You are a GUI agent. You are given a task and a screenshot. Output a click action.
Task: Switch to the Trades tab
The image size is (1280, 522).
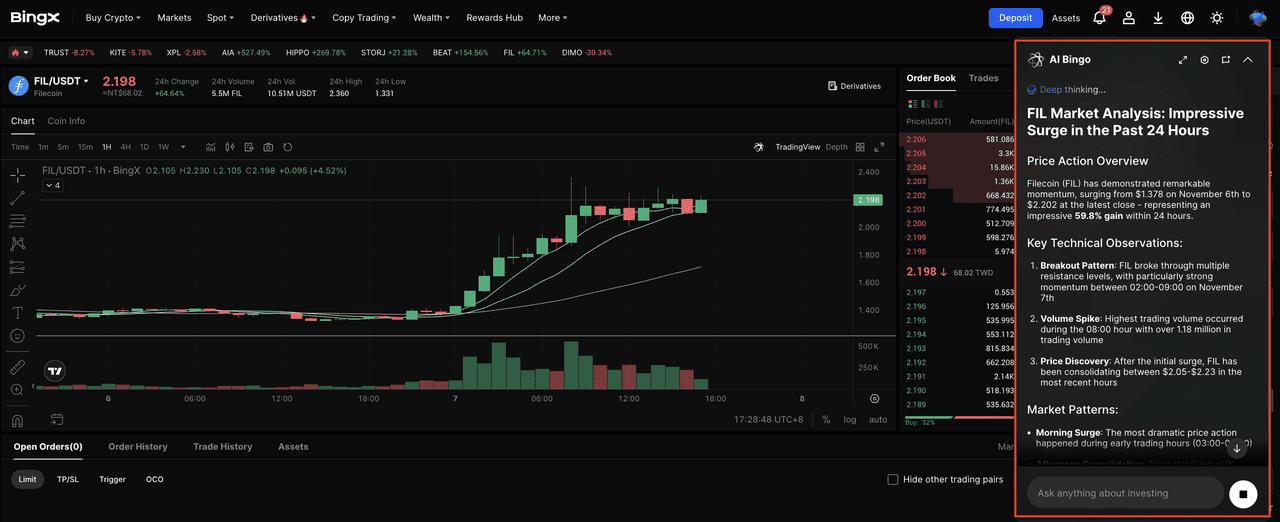point(983,78)
